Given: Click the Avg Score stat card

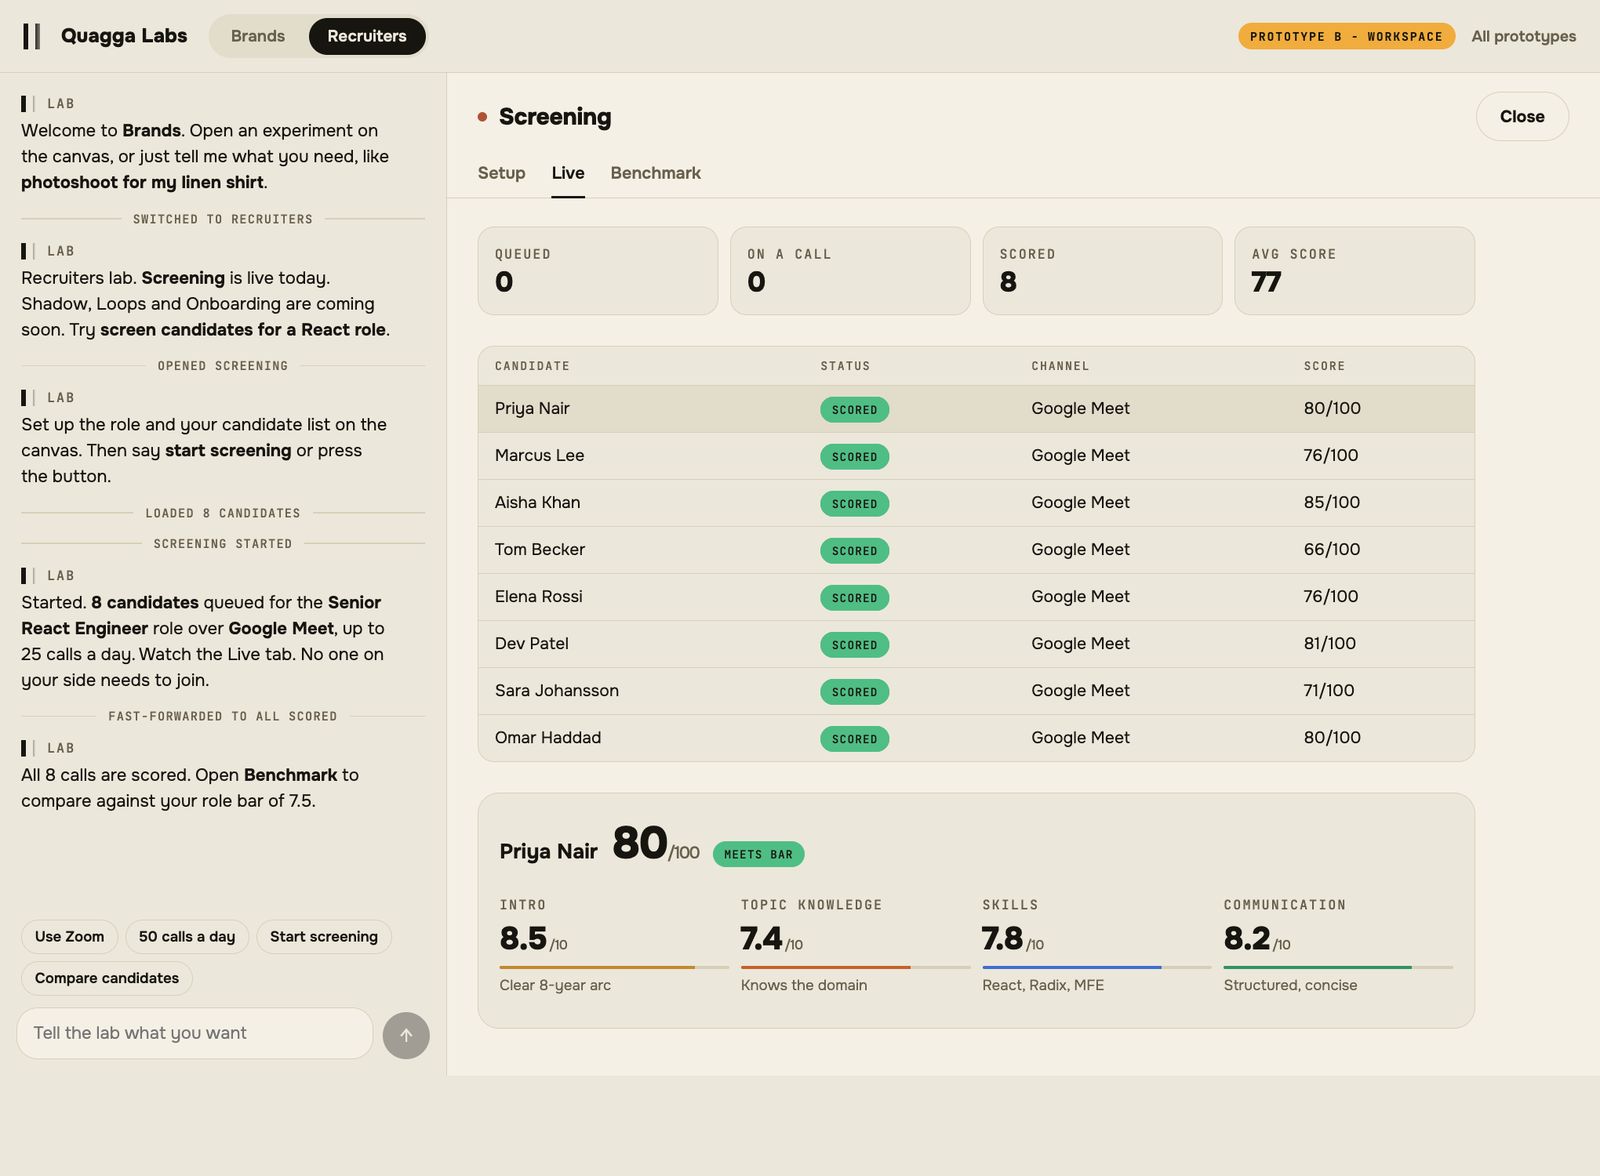Looking at the screenshot, I should [x=1355, y=271].
